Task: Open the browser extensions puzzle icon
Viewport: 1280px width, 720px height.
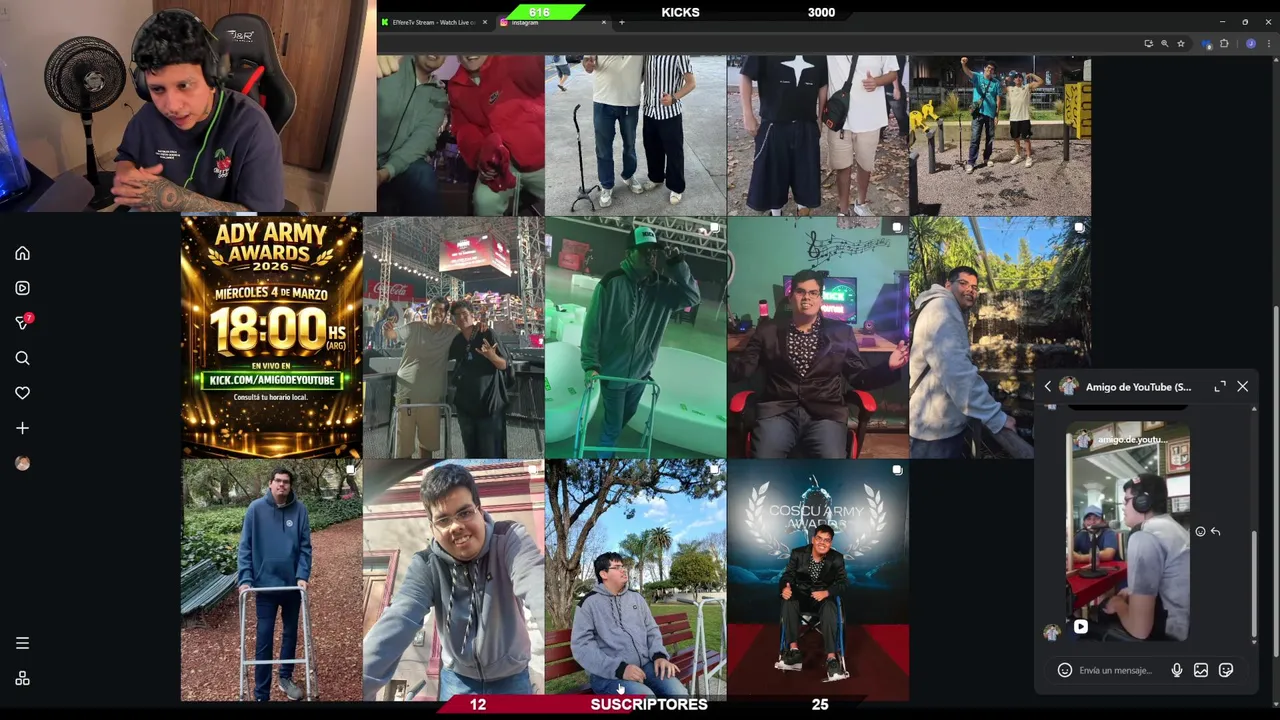Action: coord(1224,44)
